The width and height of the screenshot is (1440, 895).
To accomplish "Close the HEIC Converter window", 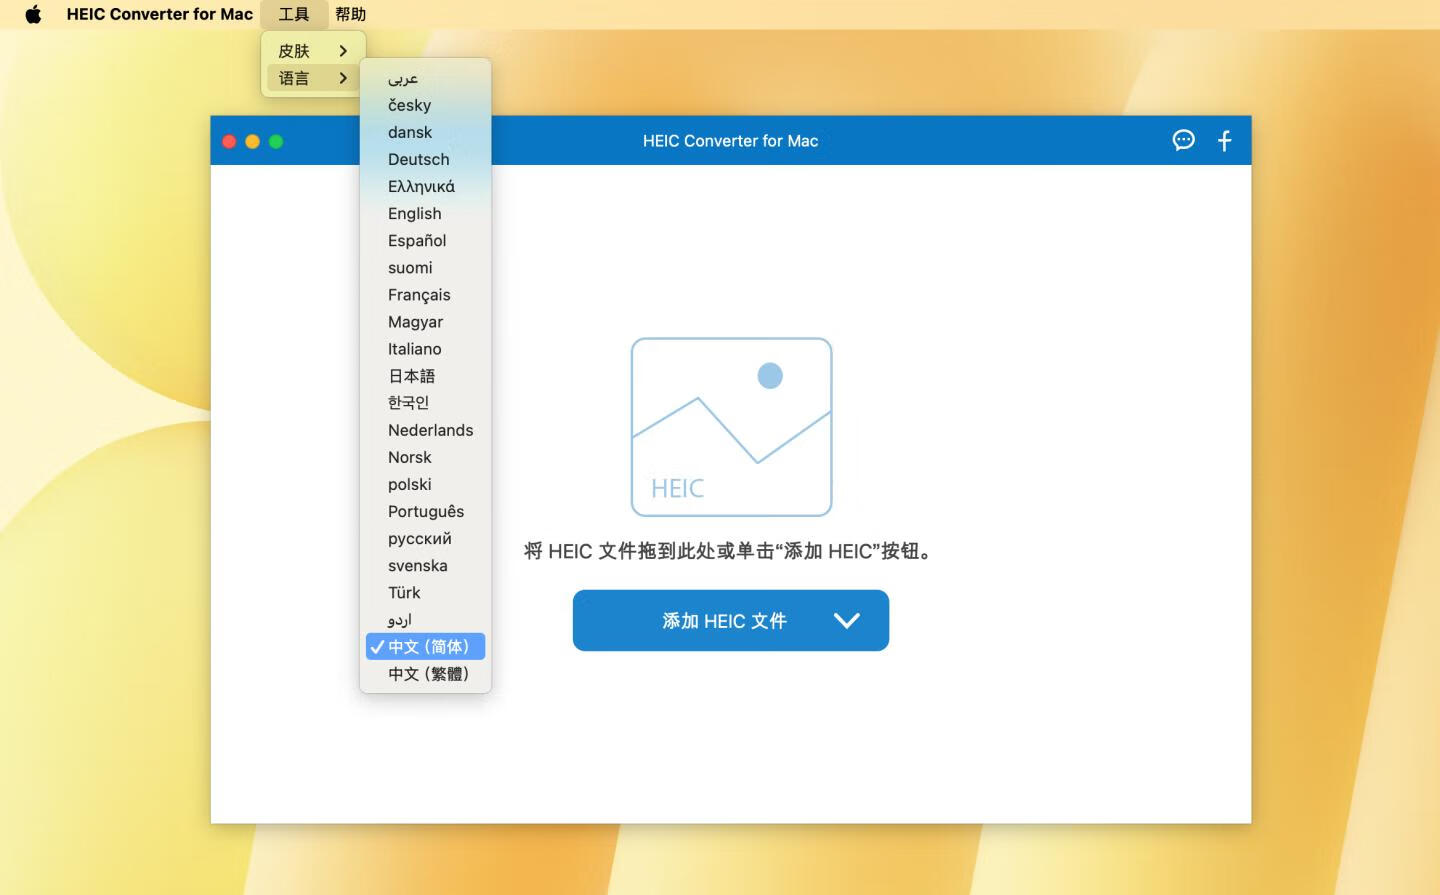I will 229,141.
